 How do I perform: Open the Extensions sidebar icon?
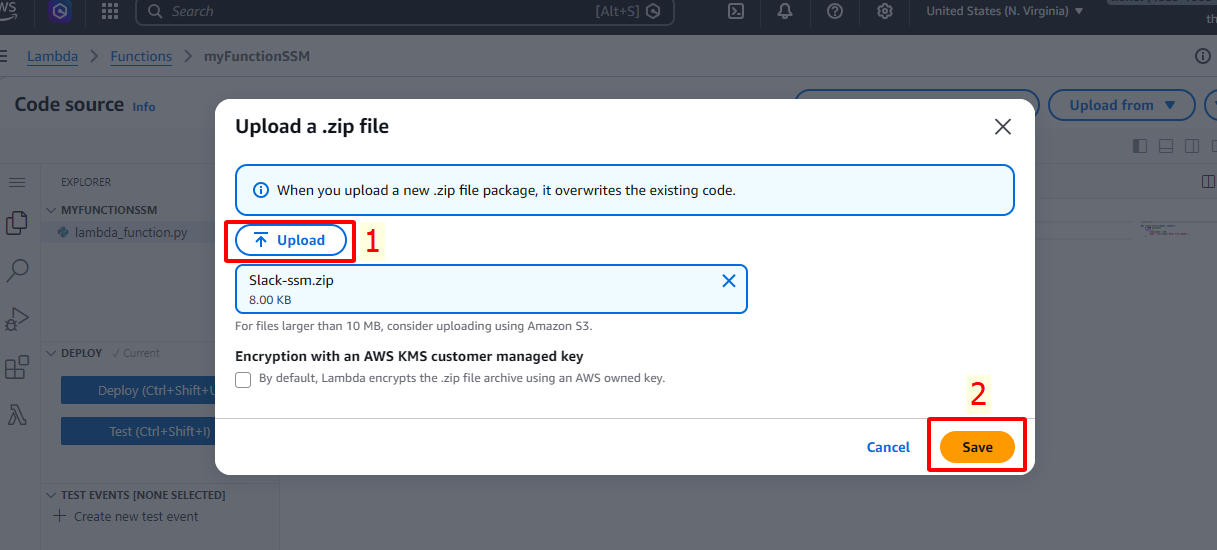coord(17,367)
